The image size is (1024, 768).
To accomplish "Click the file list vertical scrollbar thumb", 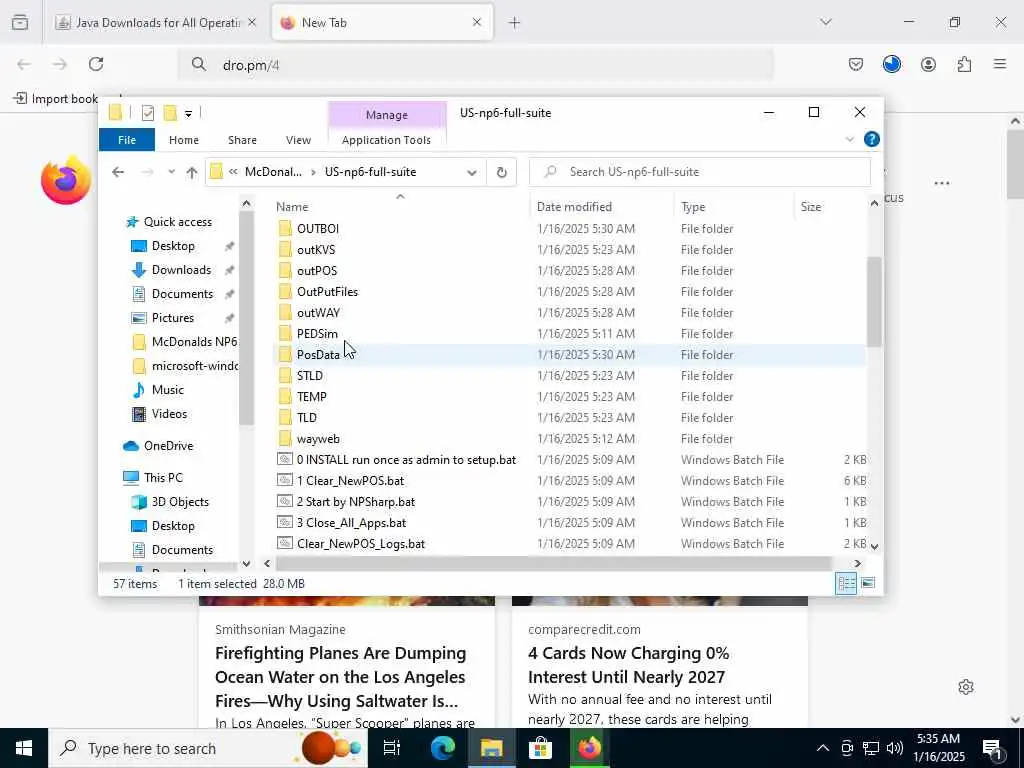I will pyautogui.click(x=874, y=302).
